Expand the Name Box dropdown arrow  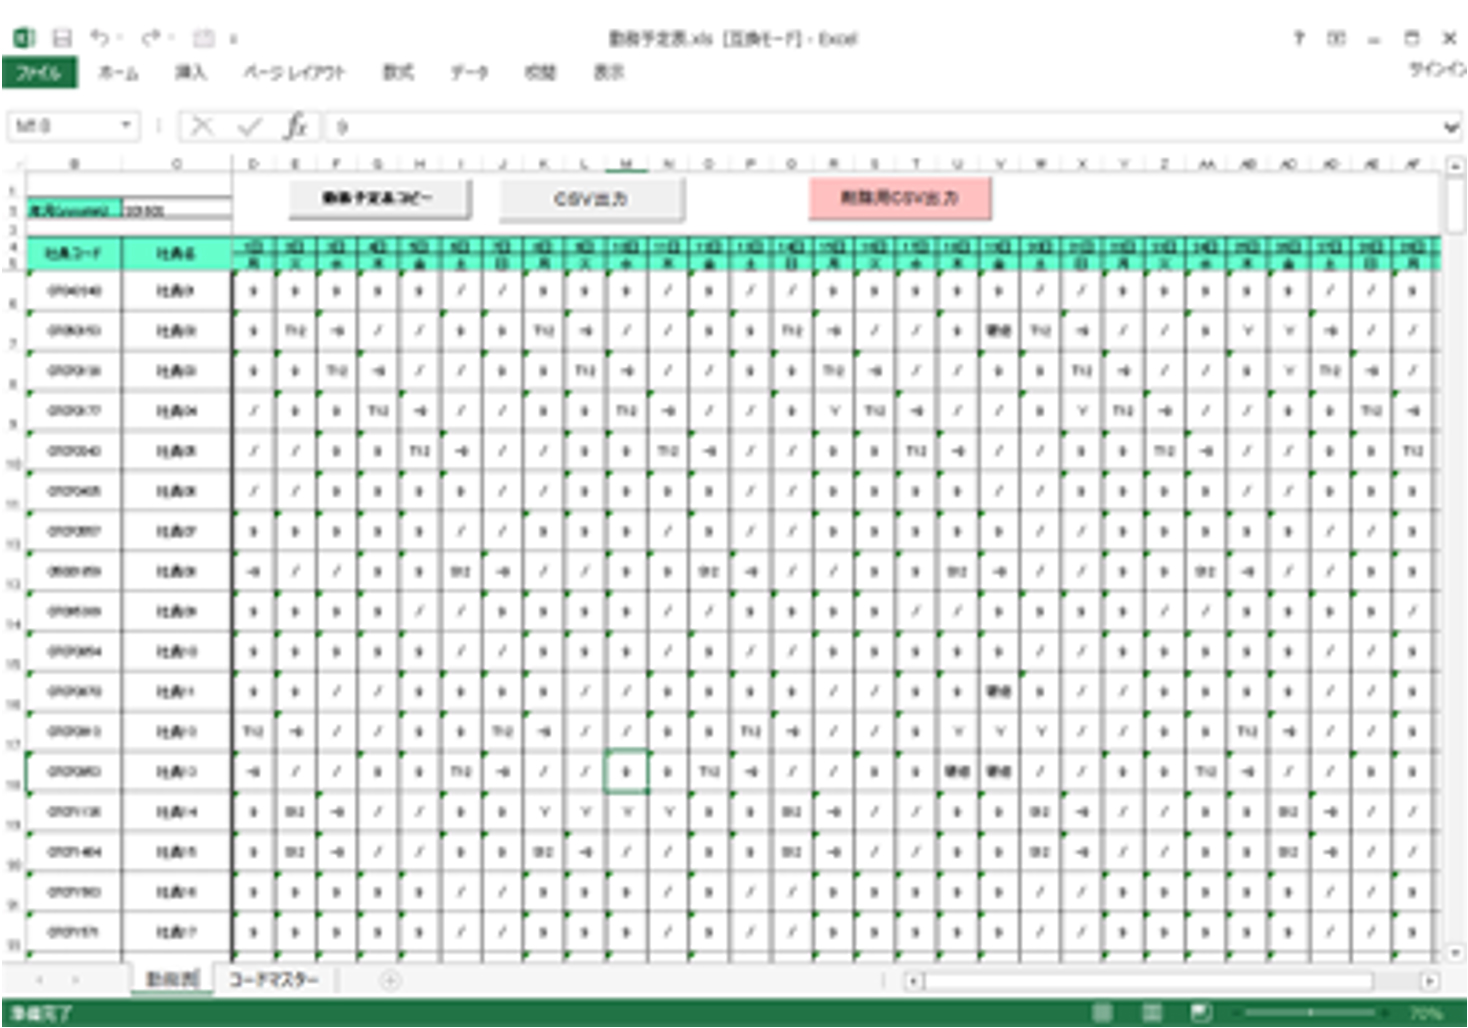pyautogui.click(x=127, y=126)
